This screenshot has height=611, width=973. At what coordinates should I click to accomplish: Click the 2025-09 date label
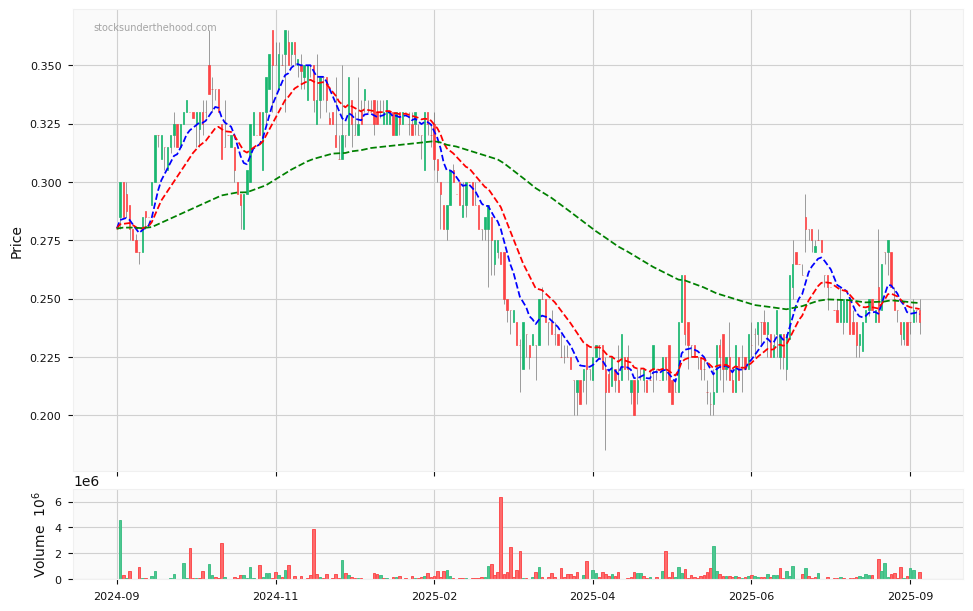coord(910,596)
